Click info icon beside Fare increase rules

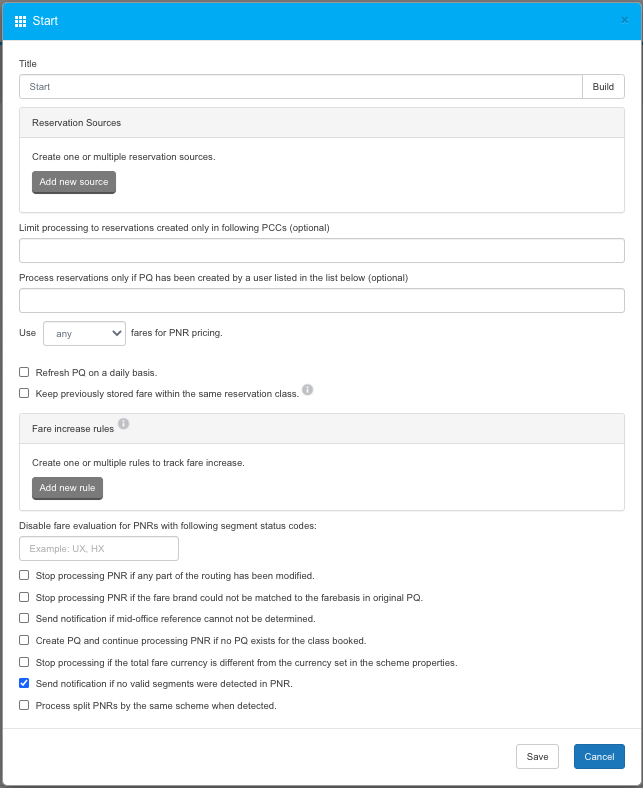click(124, 424)
